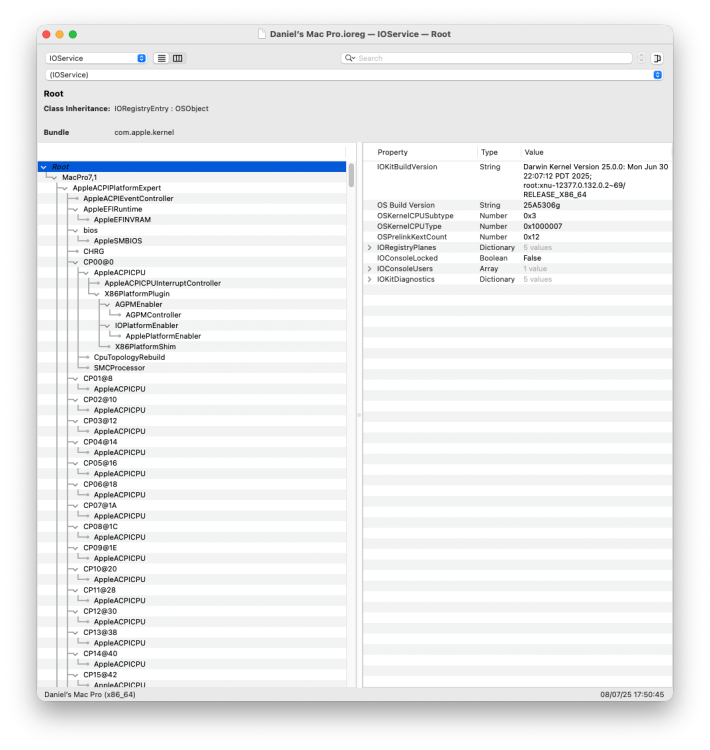Switch to the column browser view
Screen dimensions: 710x750
(x=178, y=58)
